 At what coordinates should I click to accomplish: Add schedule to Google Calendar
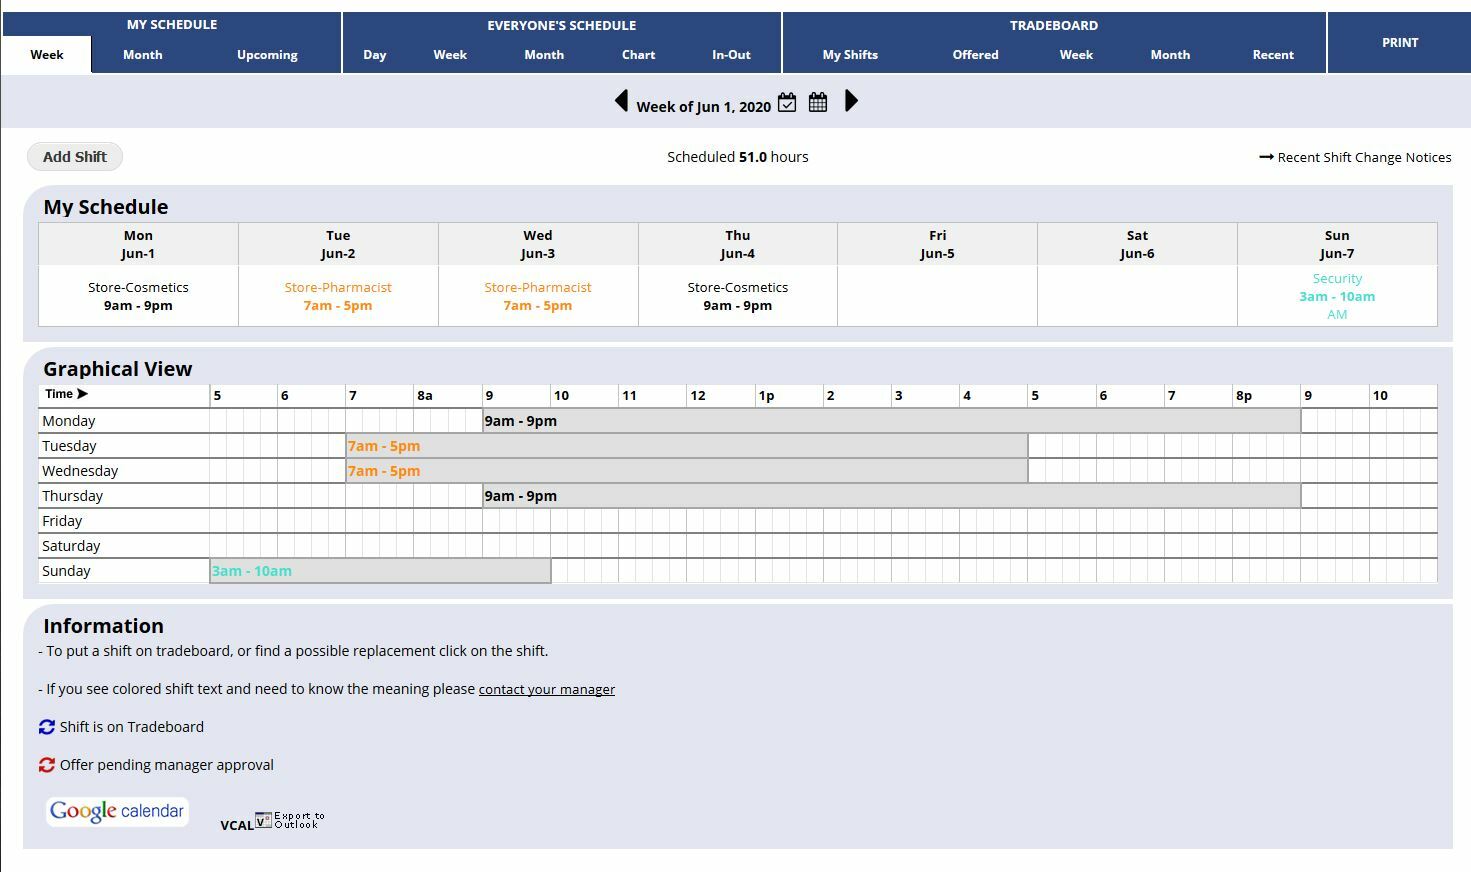pos(116,811)
